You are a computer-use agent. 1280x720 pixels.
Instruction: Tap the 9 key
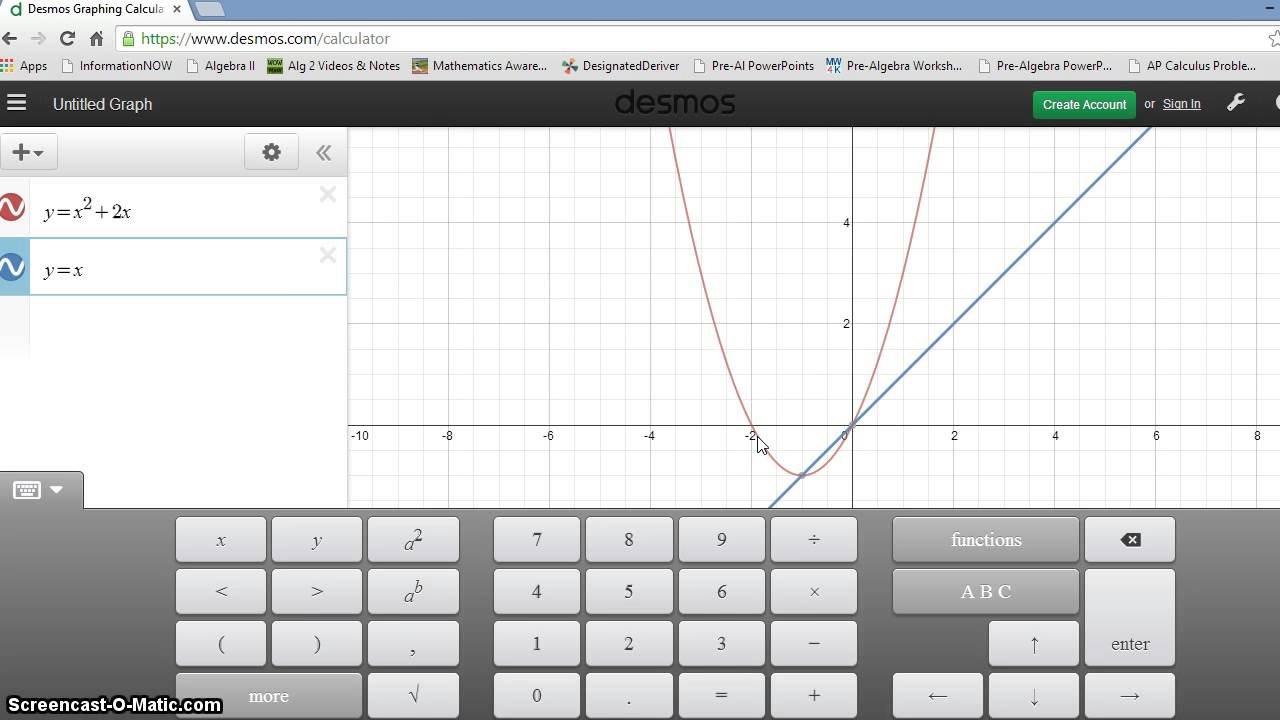pos(721,540)
